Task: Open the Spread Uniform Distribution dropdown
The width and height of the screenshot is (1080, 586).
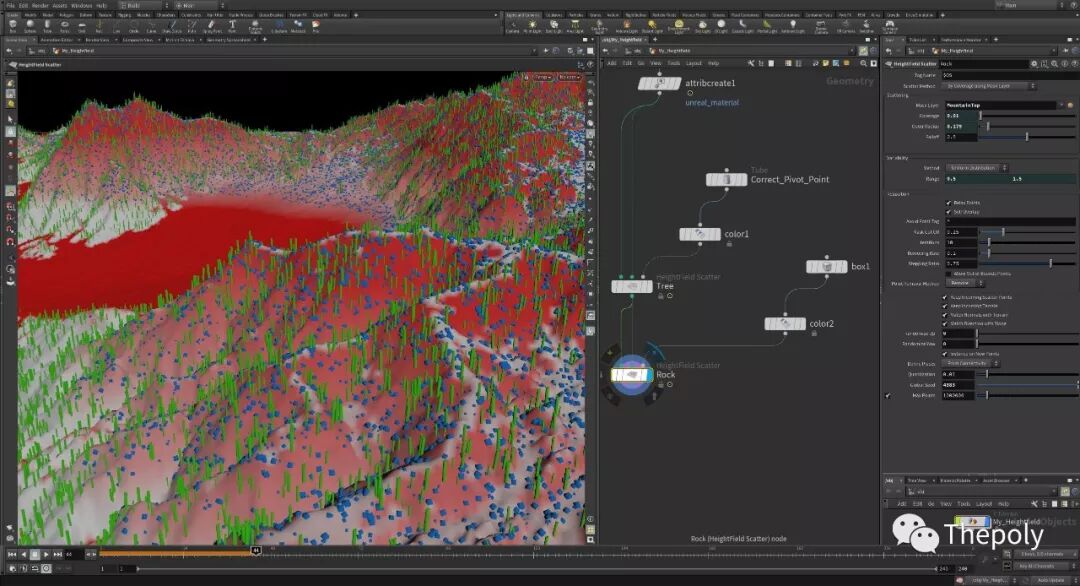Action: pos(977,168)
